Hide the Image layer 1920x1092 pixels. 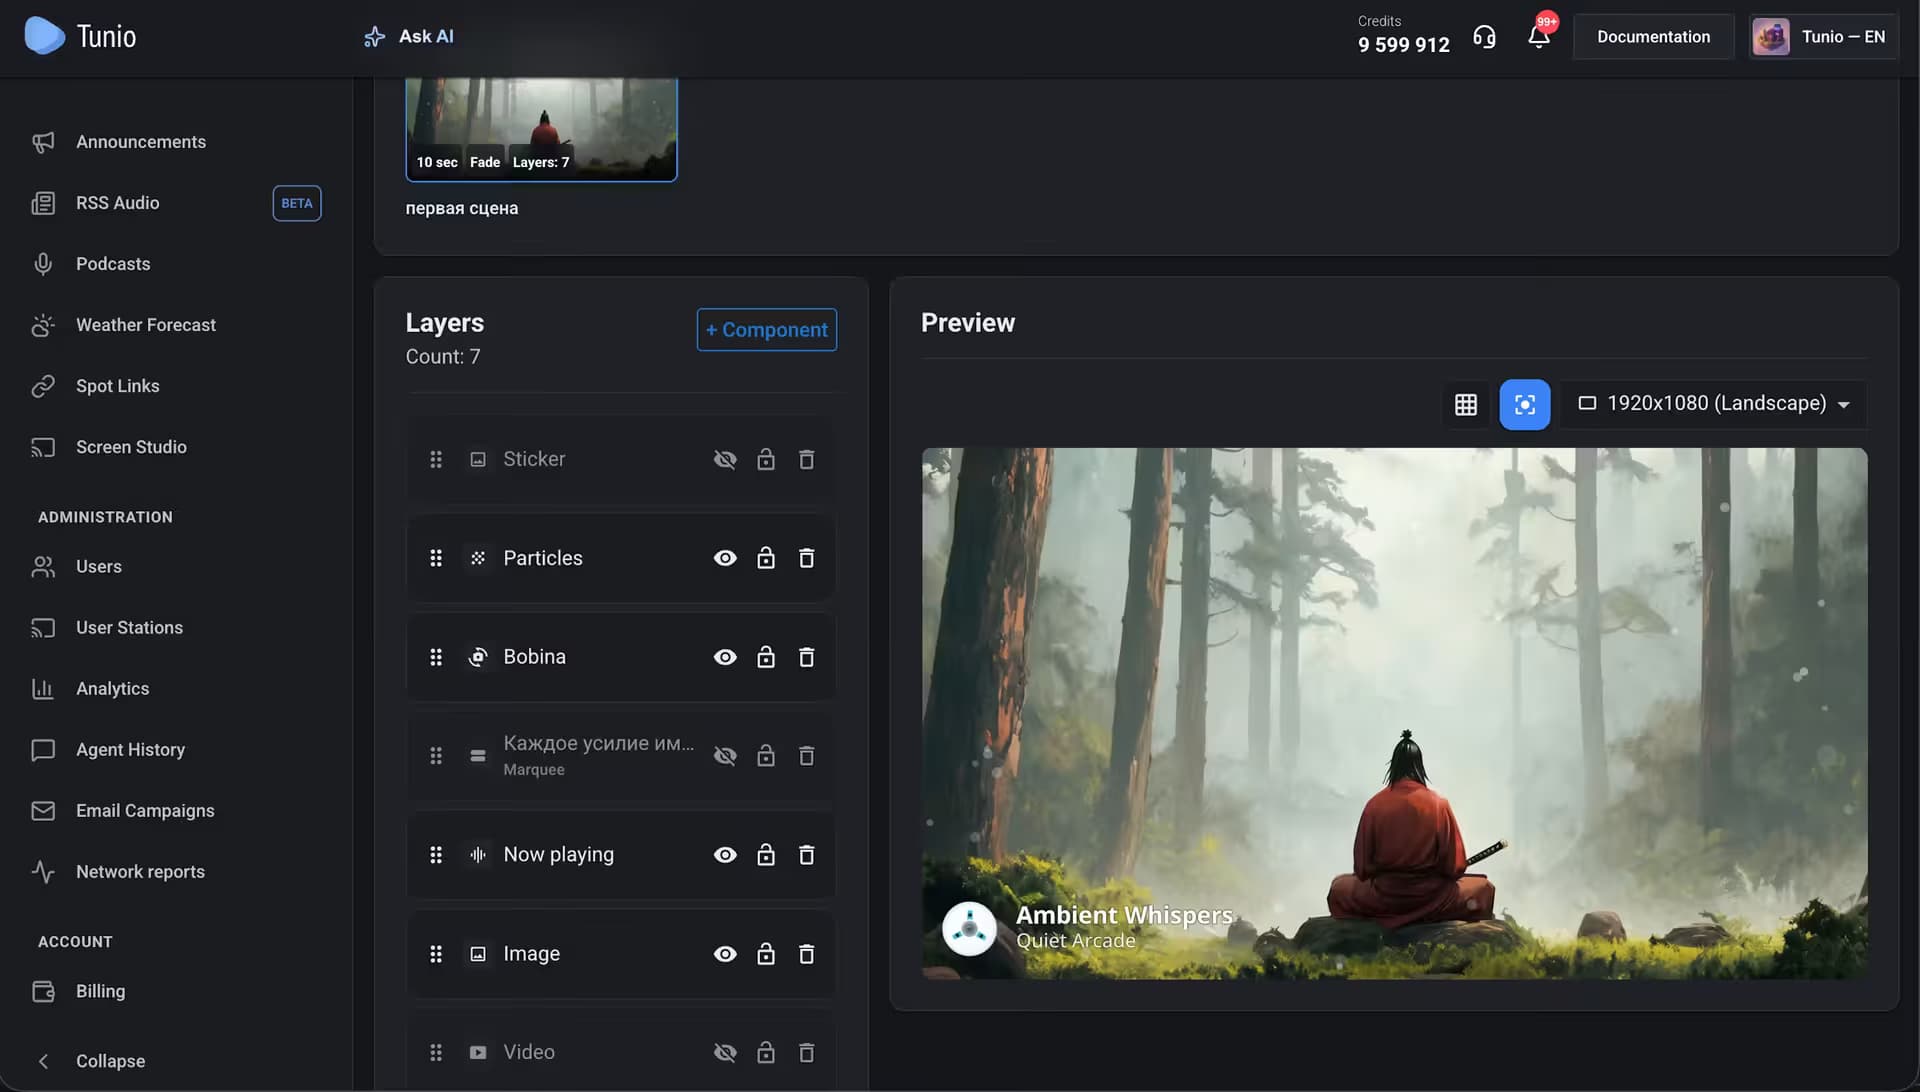coord(725,955)
